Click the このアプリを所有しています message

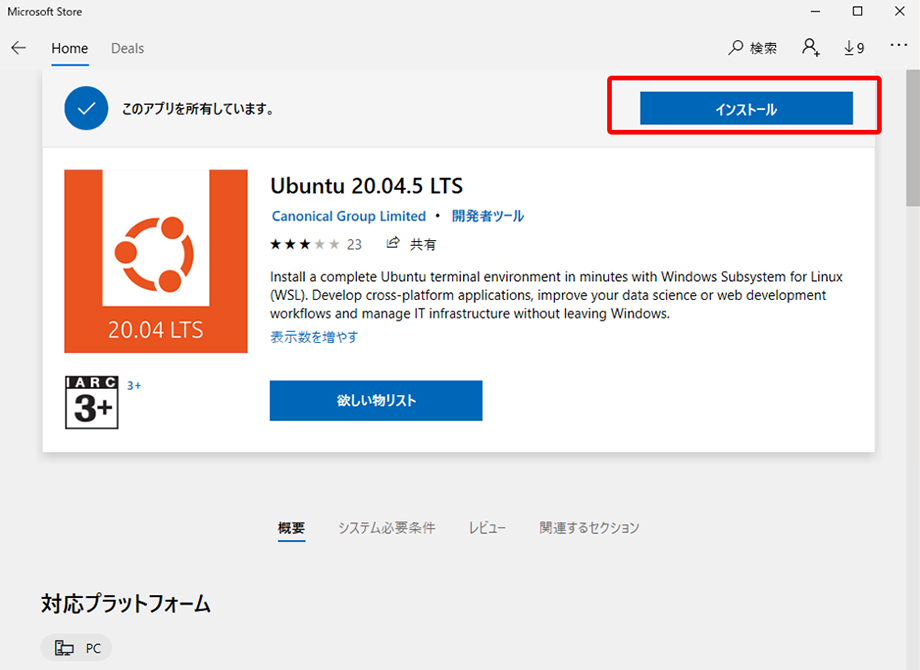click(x=198, y=109)
